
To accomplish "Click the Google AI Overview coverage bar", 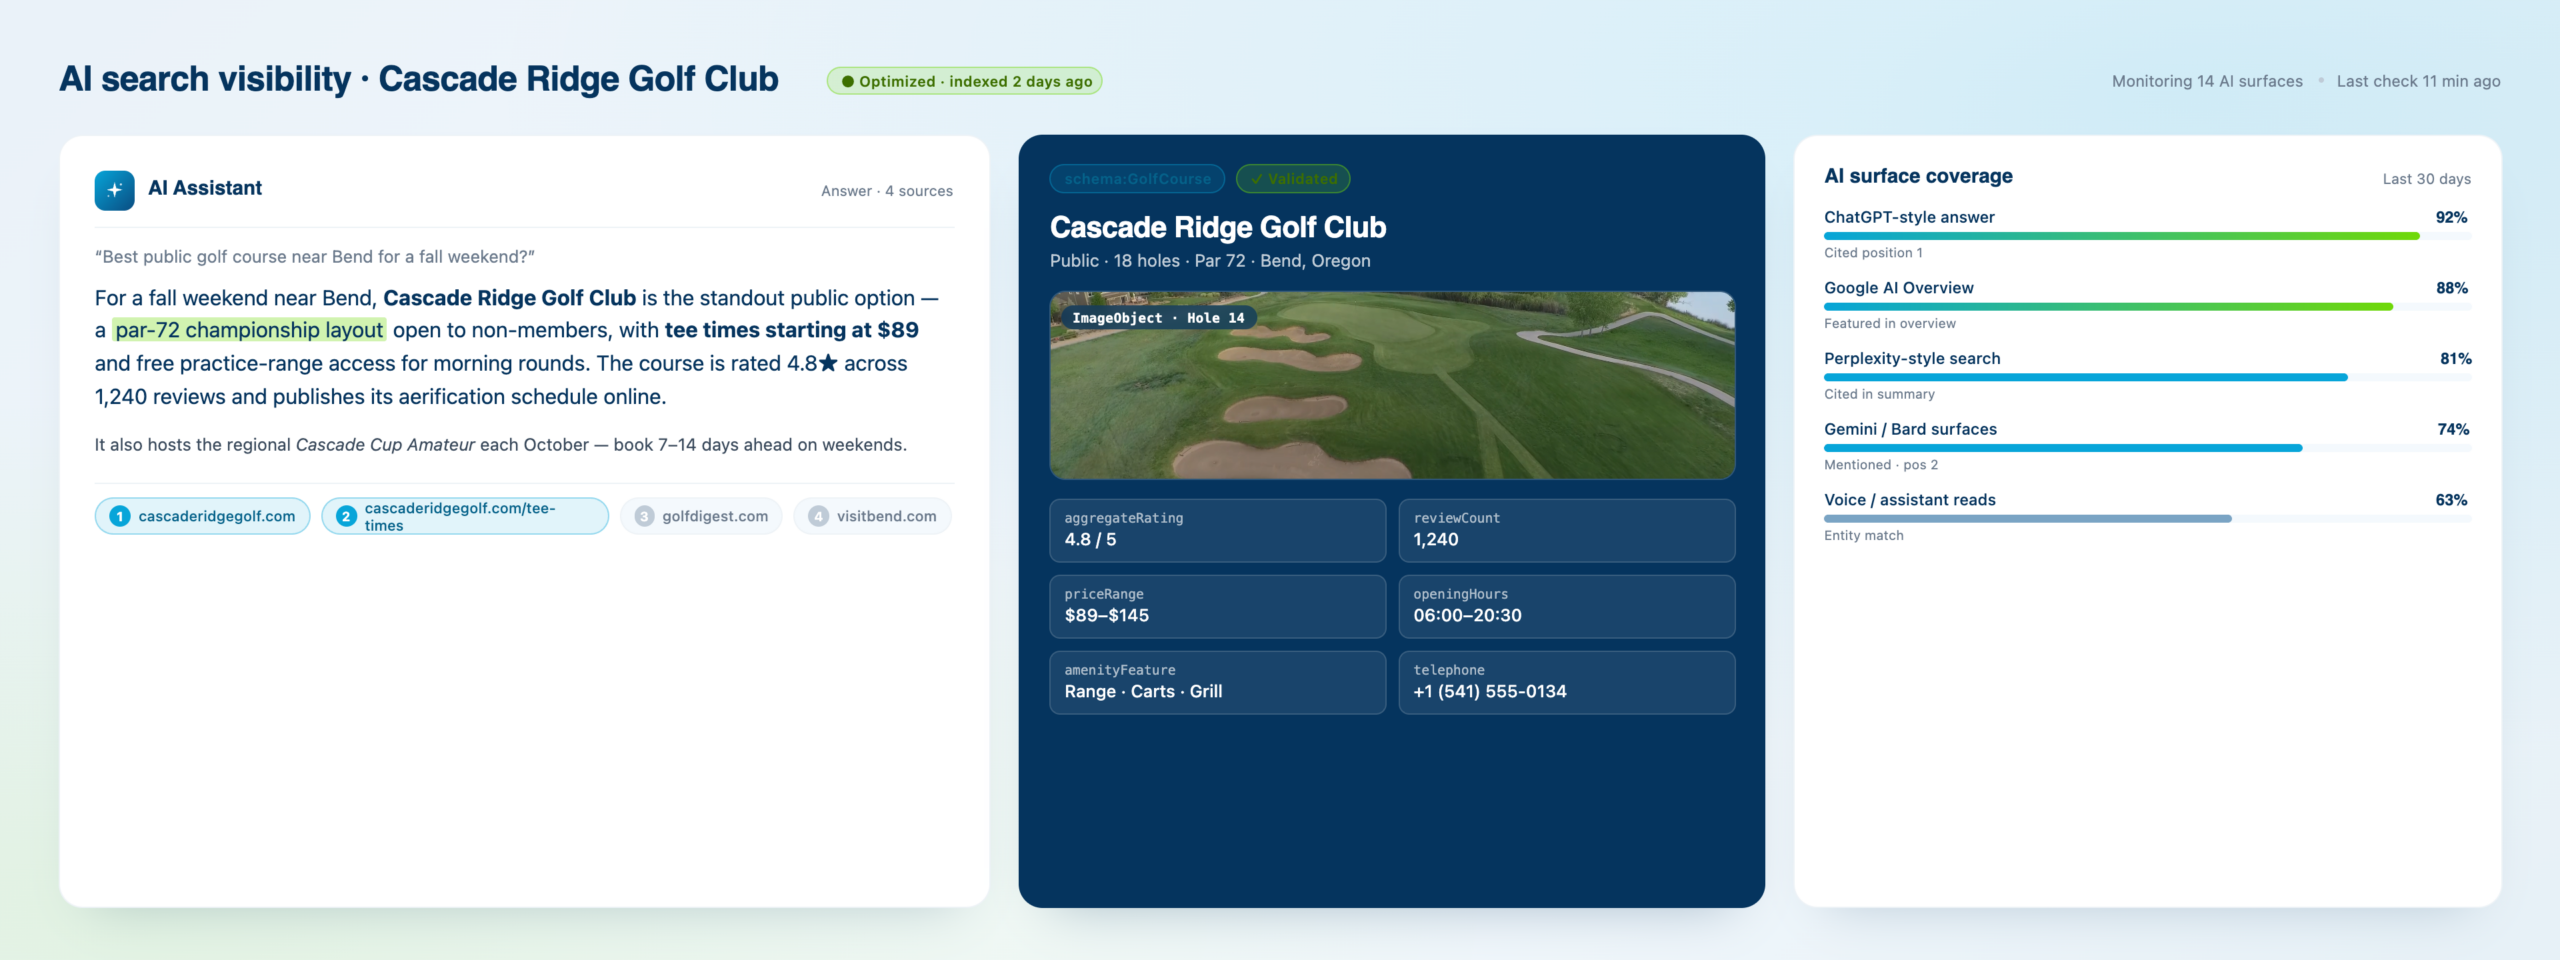I will click(2147, 307).
